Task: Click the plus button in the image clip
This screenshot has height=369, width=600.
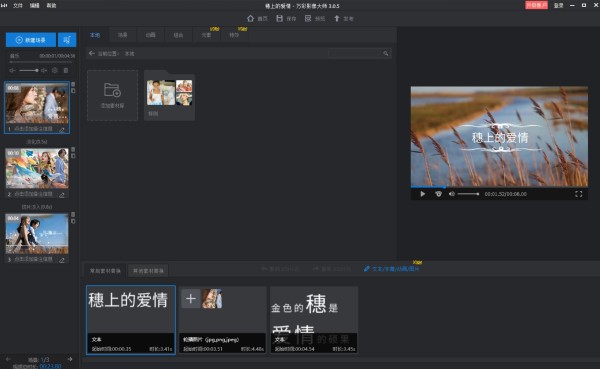Action: (191, 299)
